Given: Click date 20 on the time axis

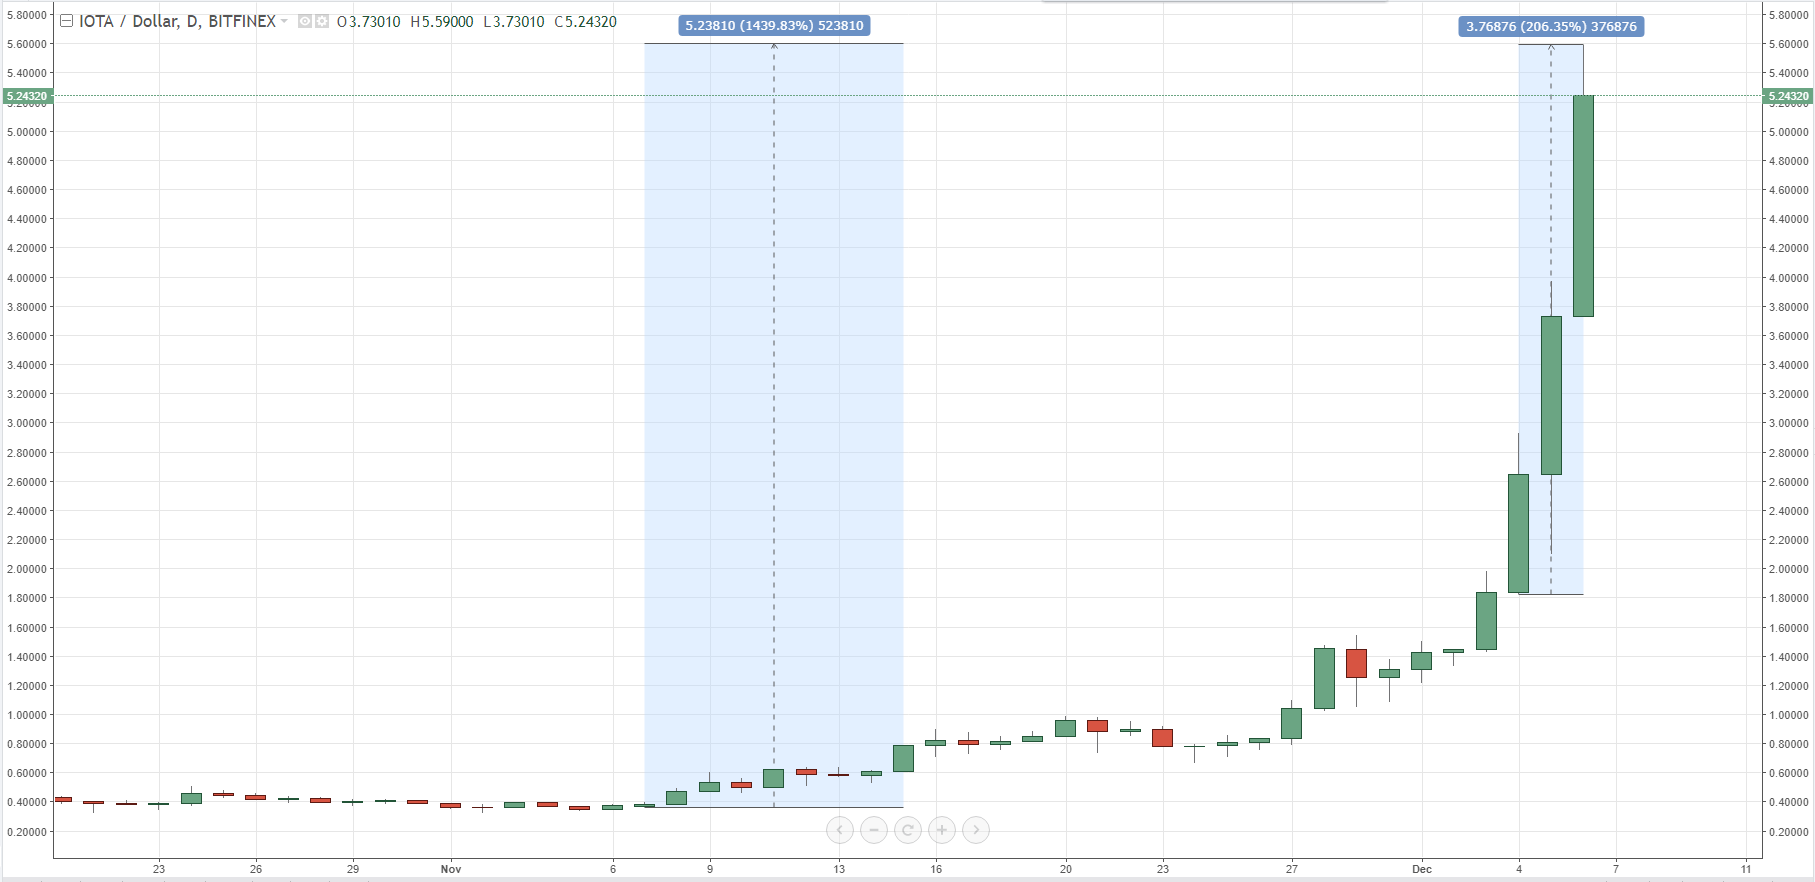Looking at the screenshot, I should pyautogui.click(x=1066, y=869).
